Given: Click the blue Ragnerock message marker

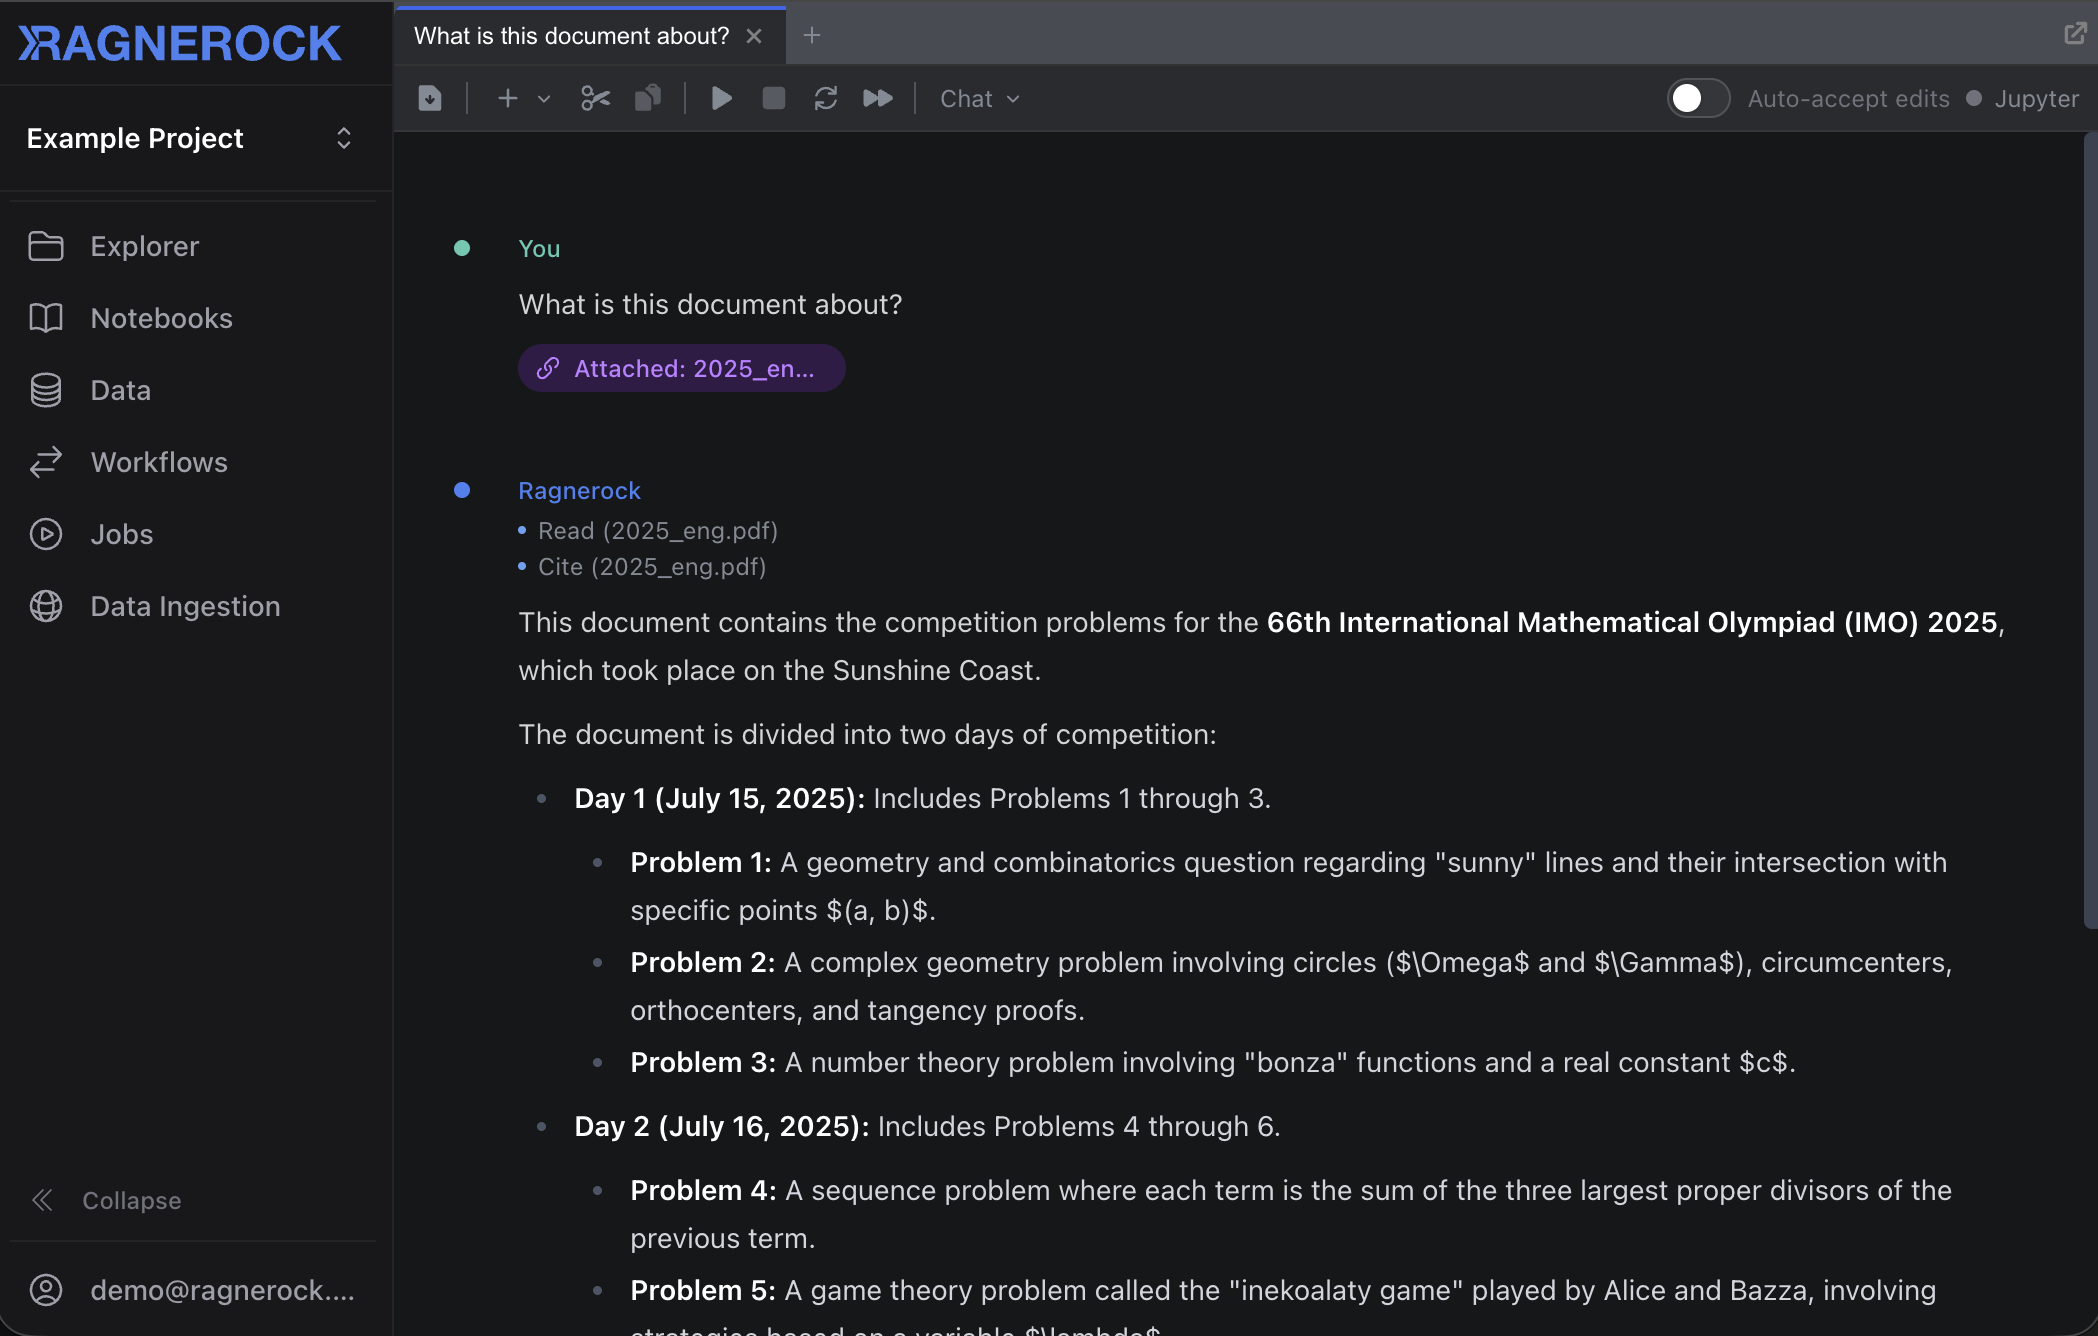Looking at the screenshot, I should click(462, 490).
